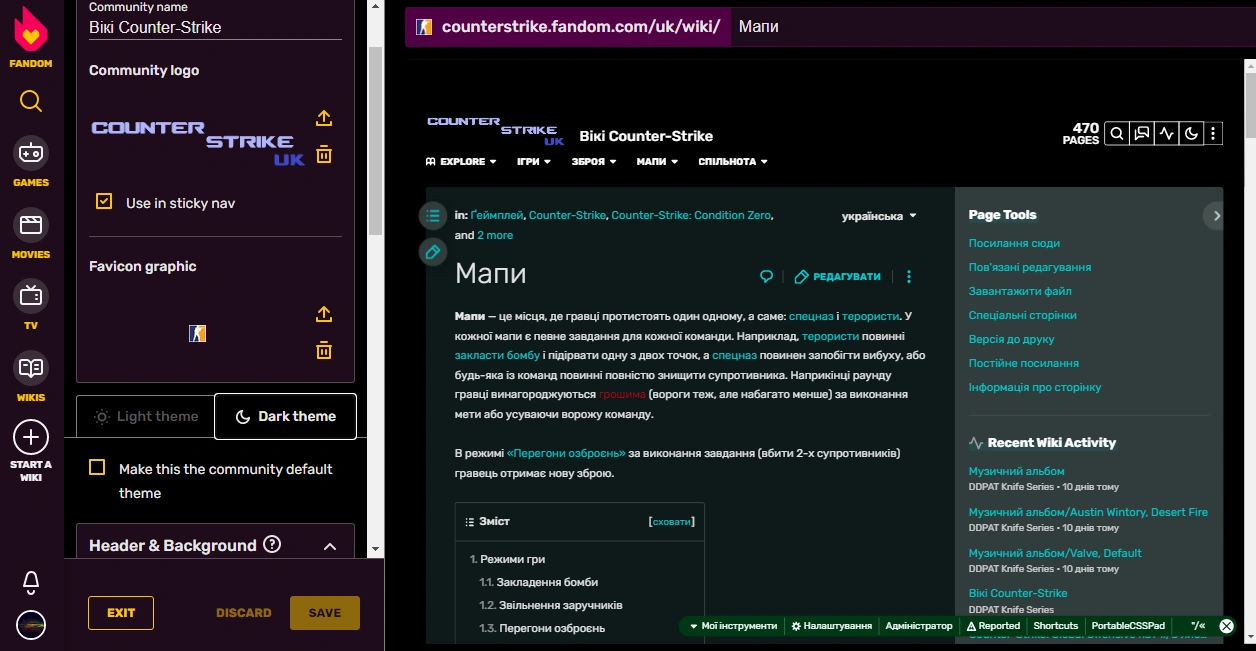Open the table of contents list icon
This screenshot has width=1256, height=651.
click(432, 215)
